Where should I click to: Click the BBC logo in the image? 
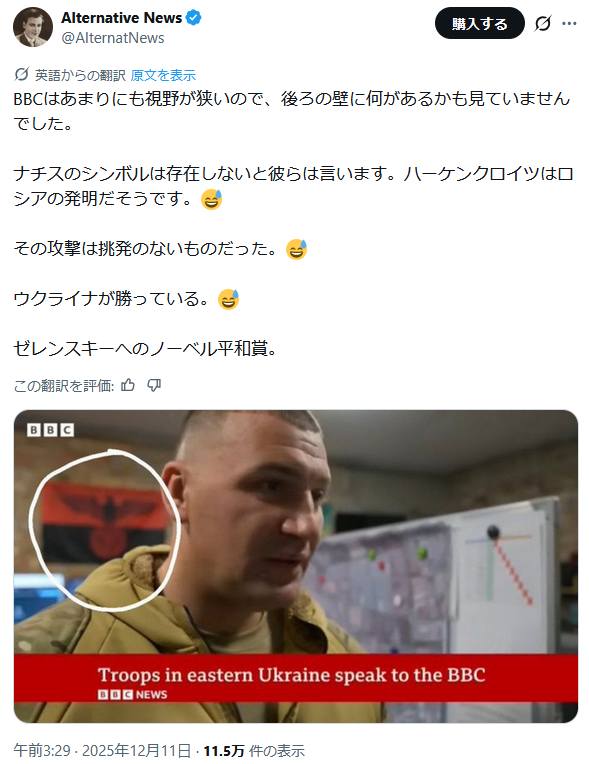pos(51,430)
